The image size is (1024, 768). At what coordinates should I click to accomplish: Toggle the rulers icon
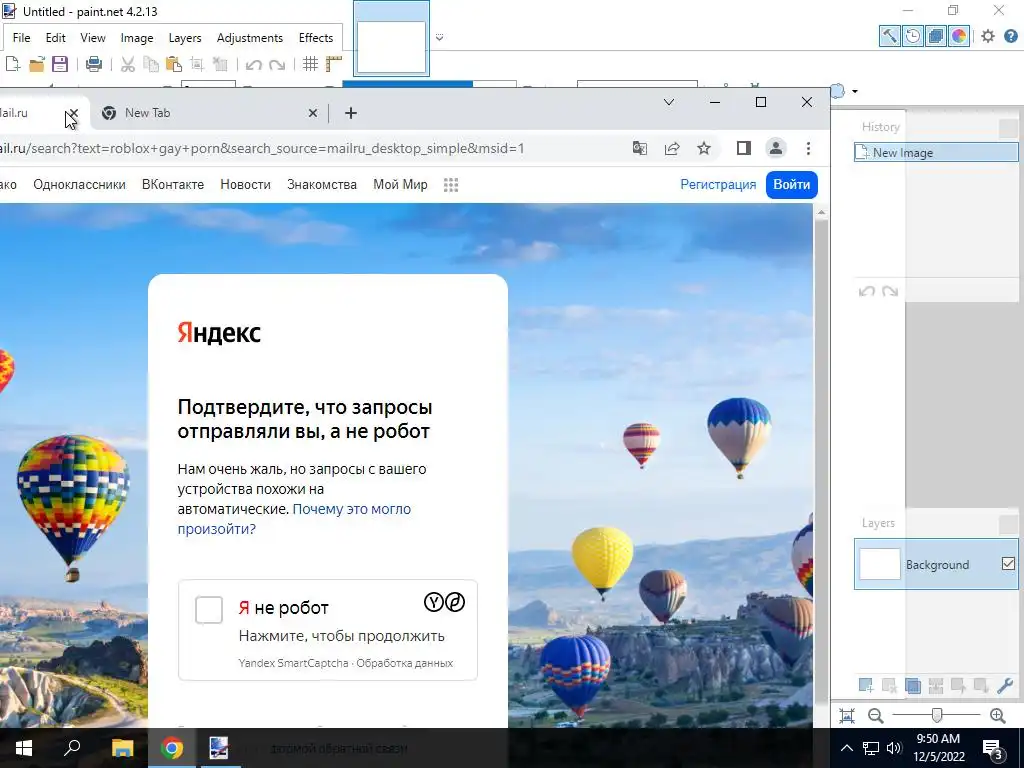[334, 64]
